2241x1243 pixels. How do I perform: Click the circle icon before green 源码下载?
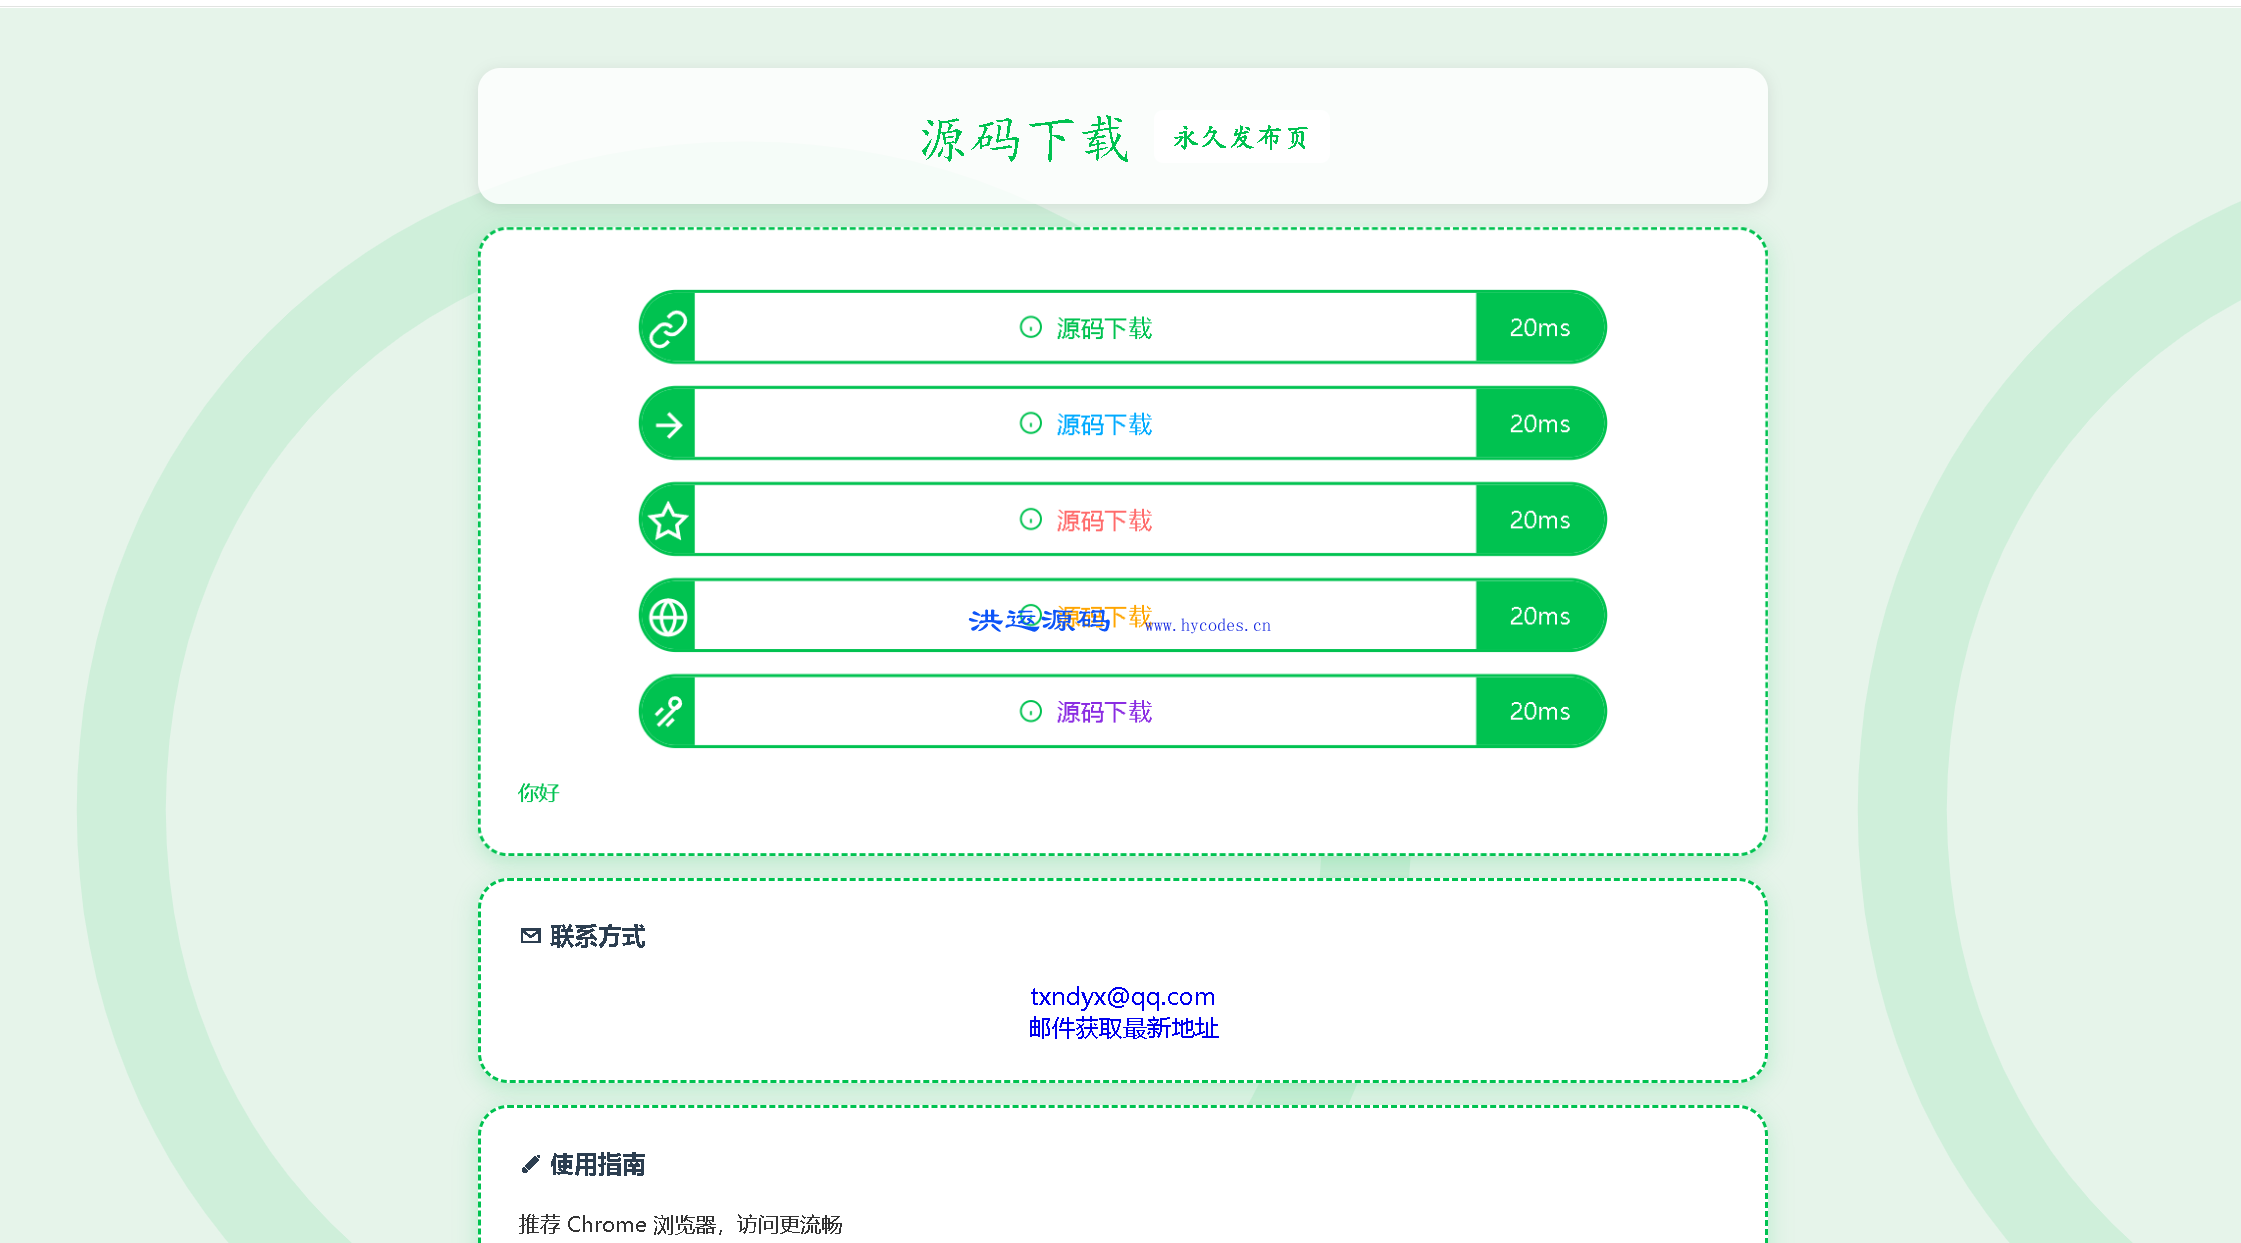[1031, 327]
